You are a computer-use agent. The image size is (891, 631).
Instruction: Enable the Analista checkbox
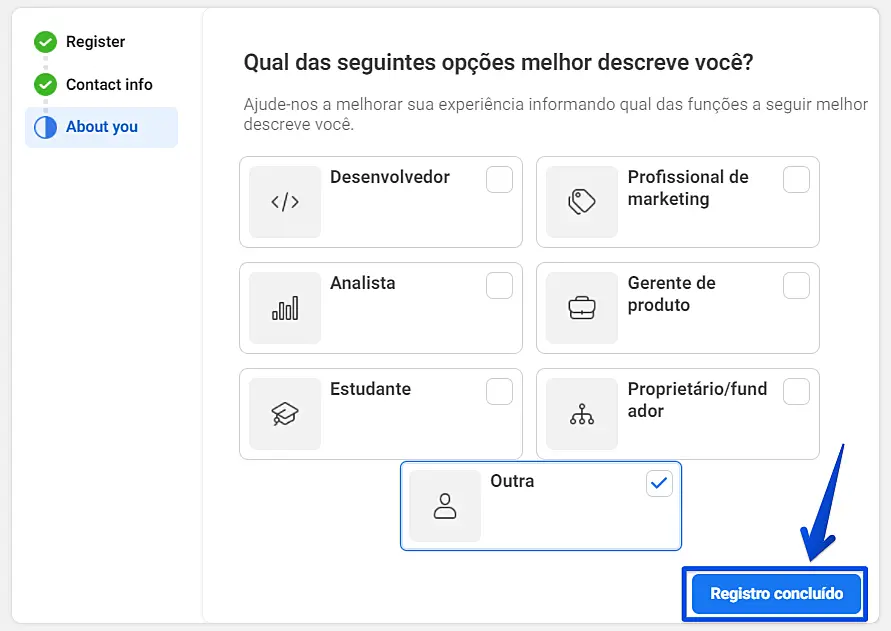coord(499,286)
